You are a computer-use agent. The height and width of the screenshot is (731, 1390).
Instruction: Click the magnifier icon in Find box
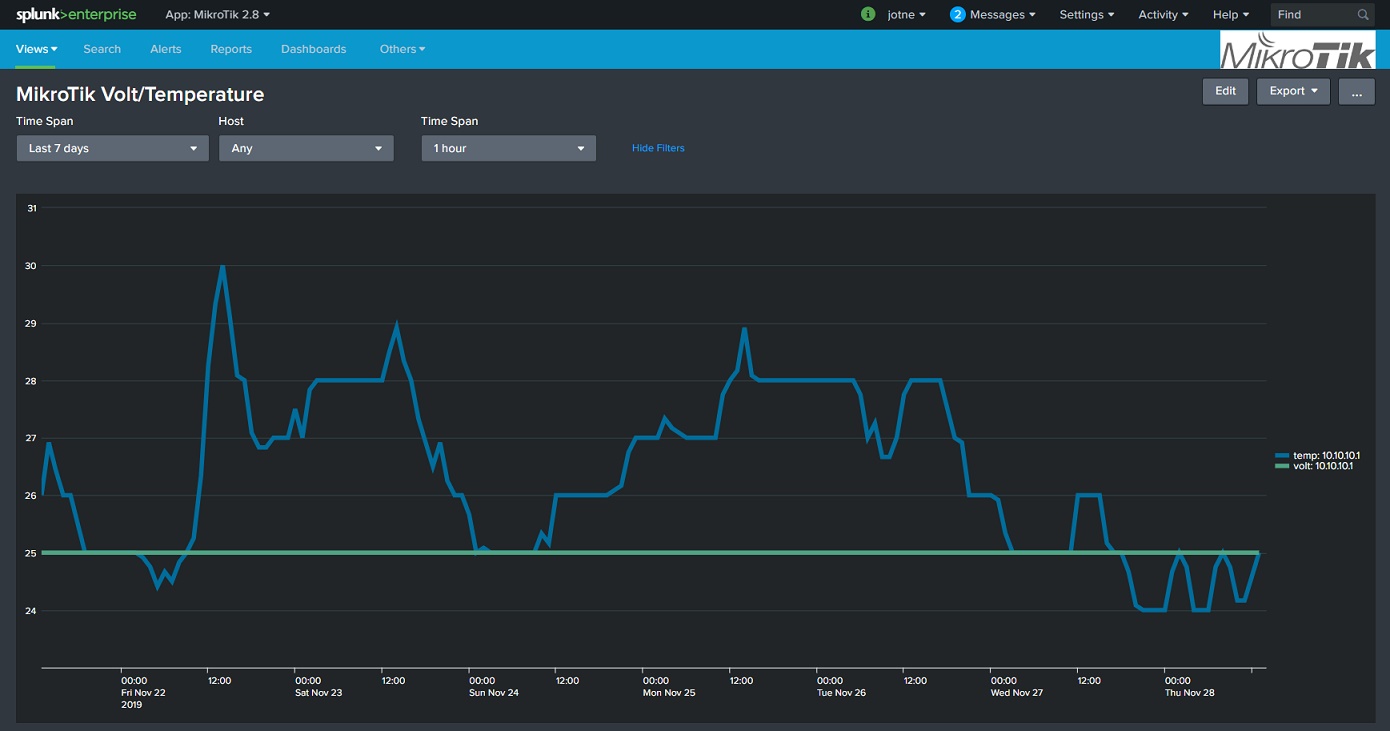pos(1363,15)
